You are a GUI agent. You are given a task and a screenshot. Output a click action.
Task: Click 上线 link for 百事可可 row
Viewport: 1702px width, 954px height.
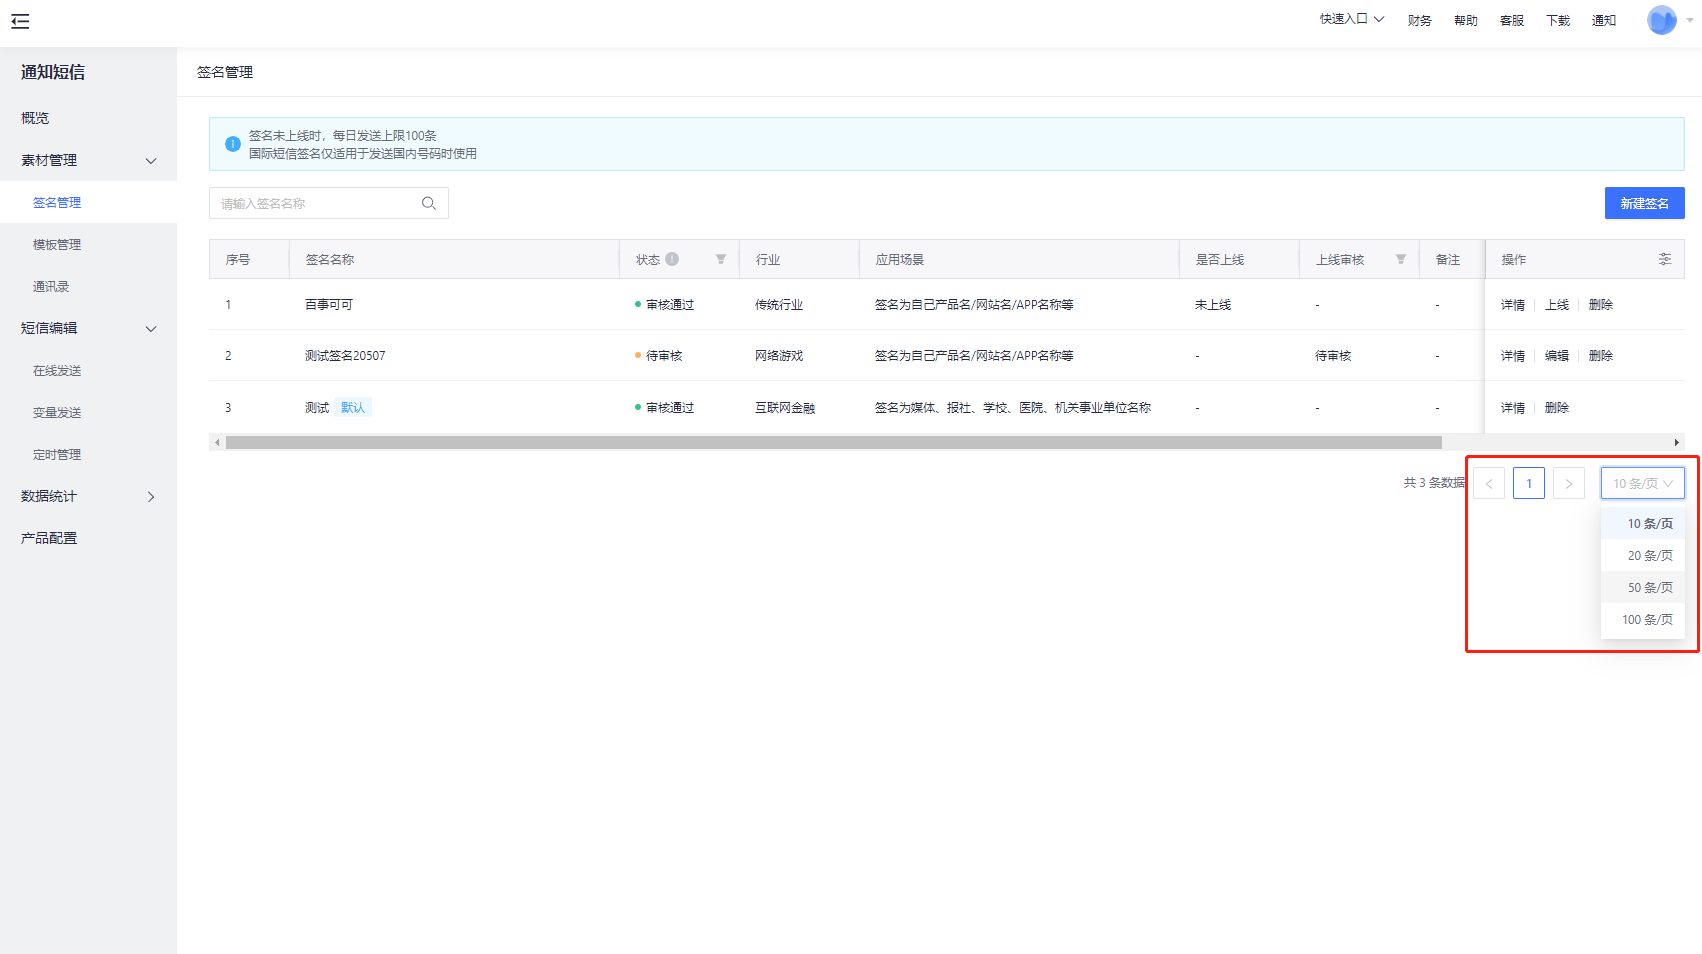[1556, 305]
